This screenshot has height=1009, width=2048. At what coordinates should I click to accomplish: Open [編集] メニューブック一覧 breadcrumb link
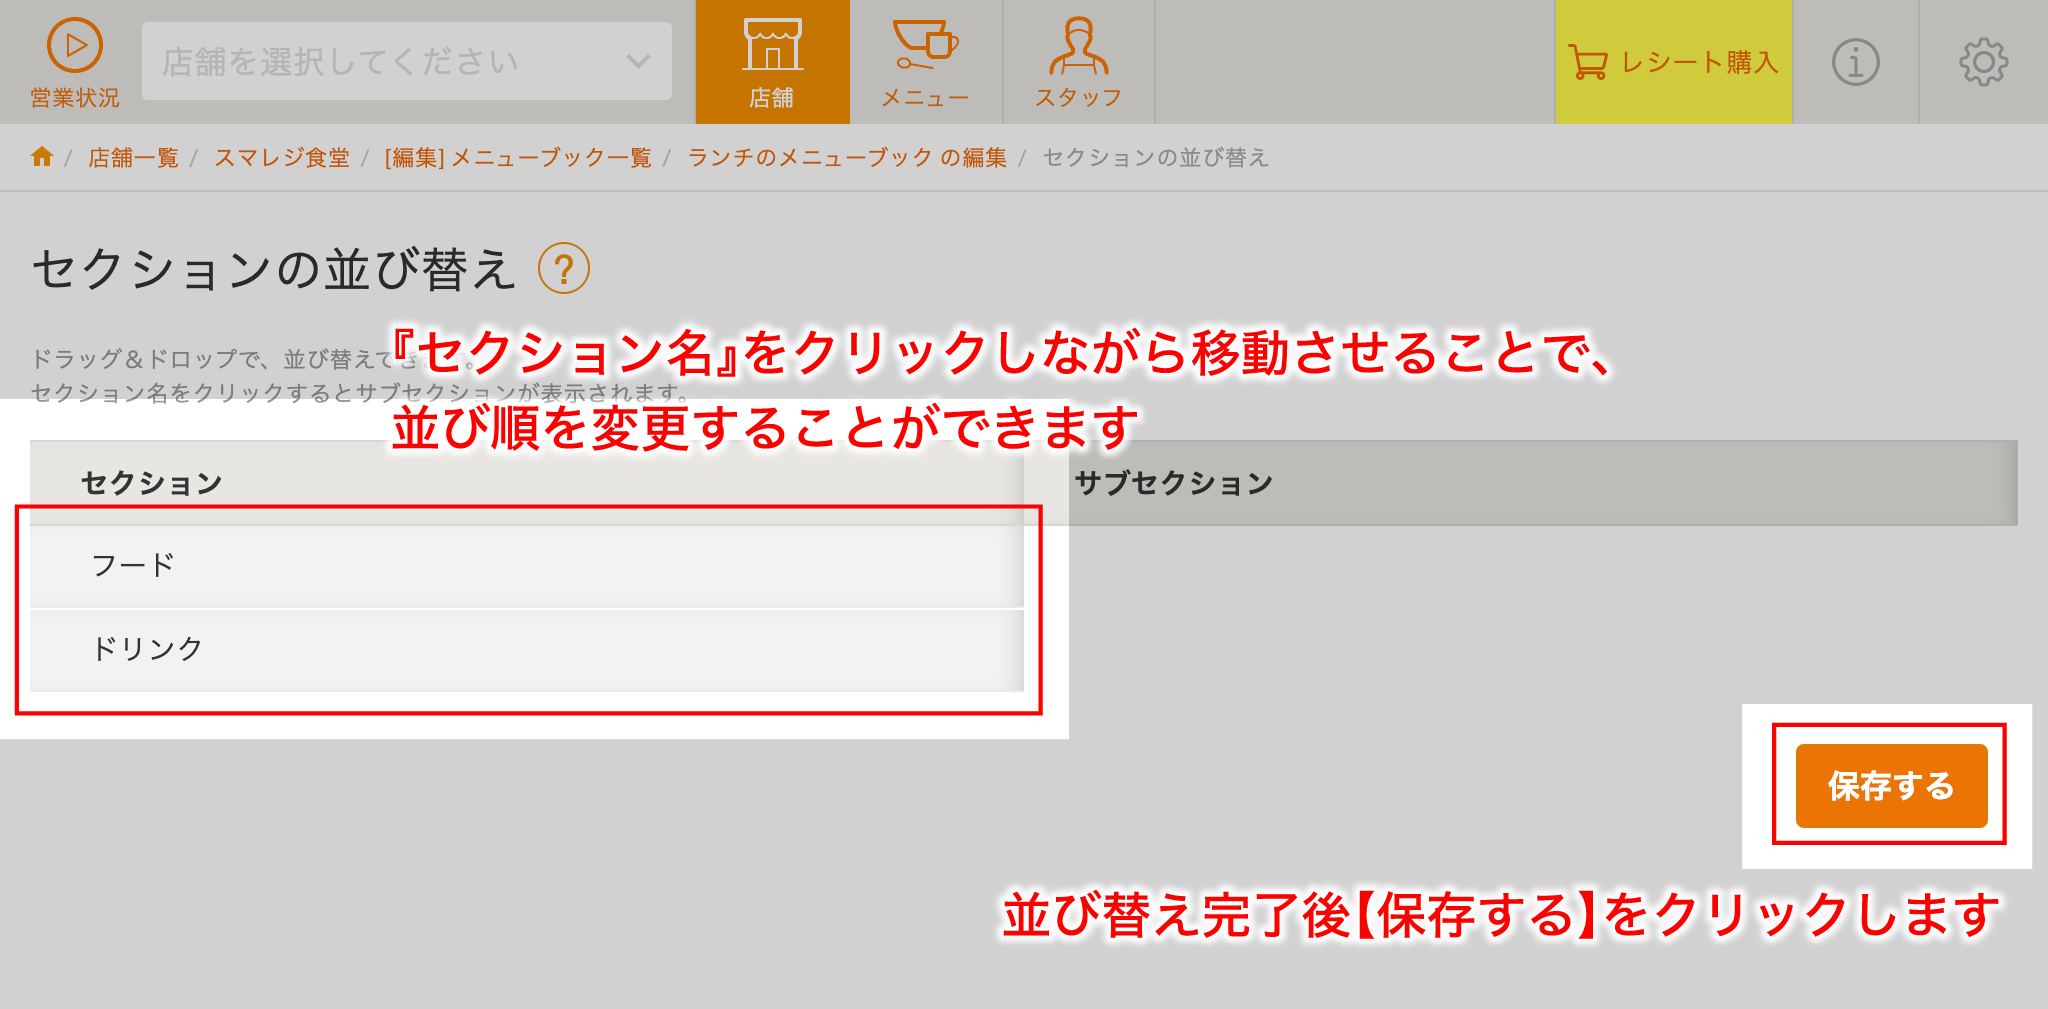coord(518,158)
